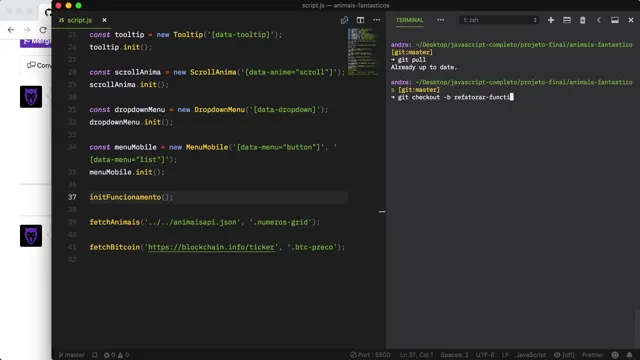Open changes icon in editor title bar
640x360 pixels.
click(x=344, y=20)
